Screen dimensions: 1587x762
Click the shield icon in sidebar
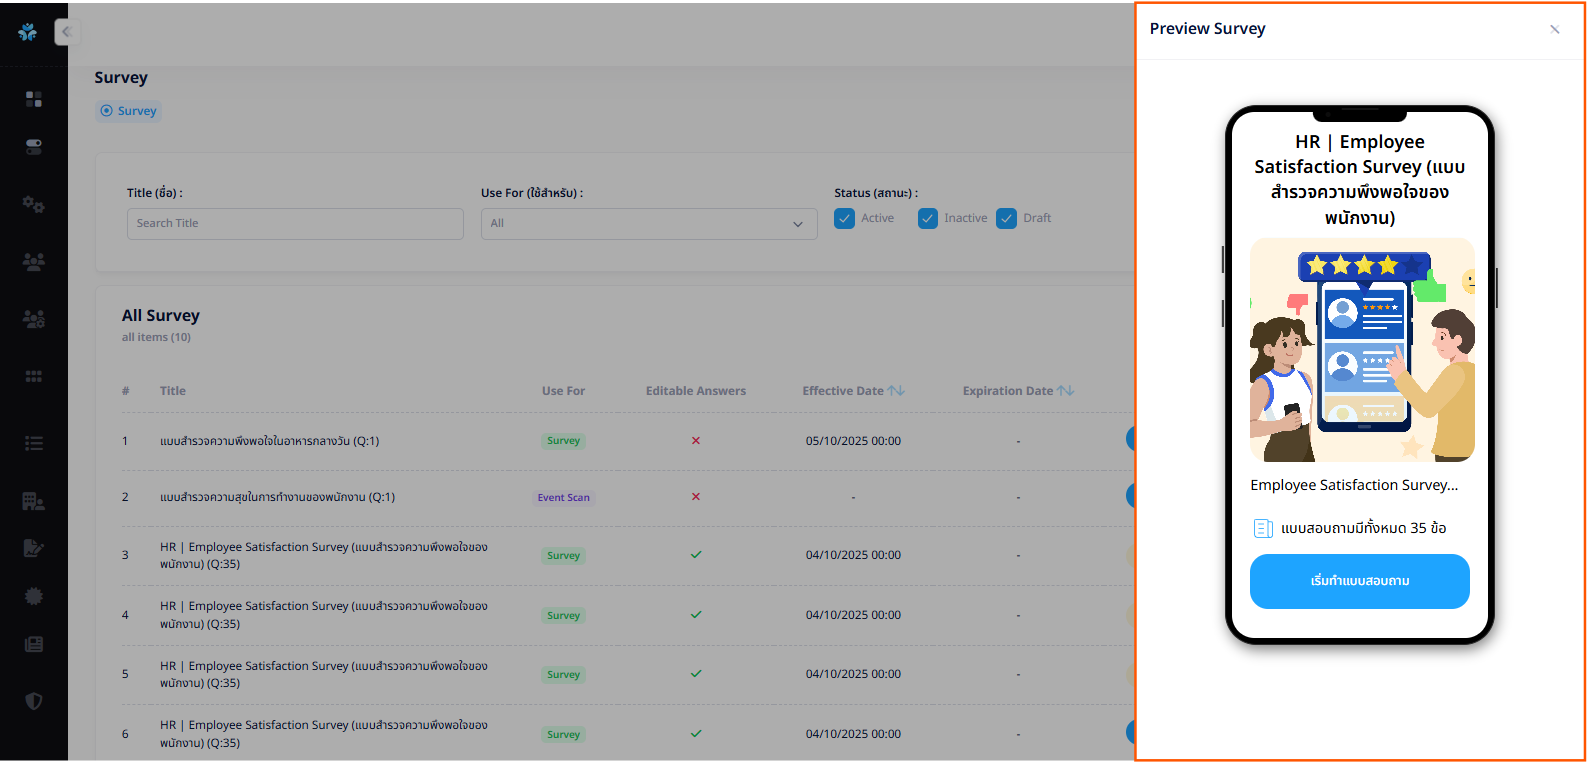click(x=34, y=701)
